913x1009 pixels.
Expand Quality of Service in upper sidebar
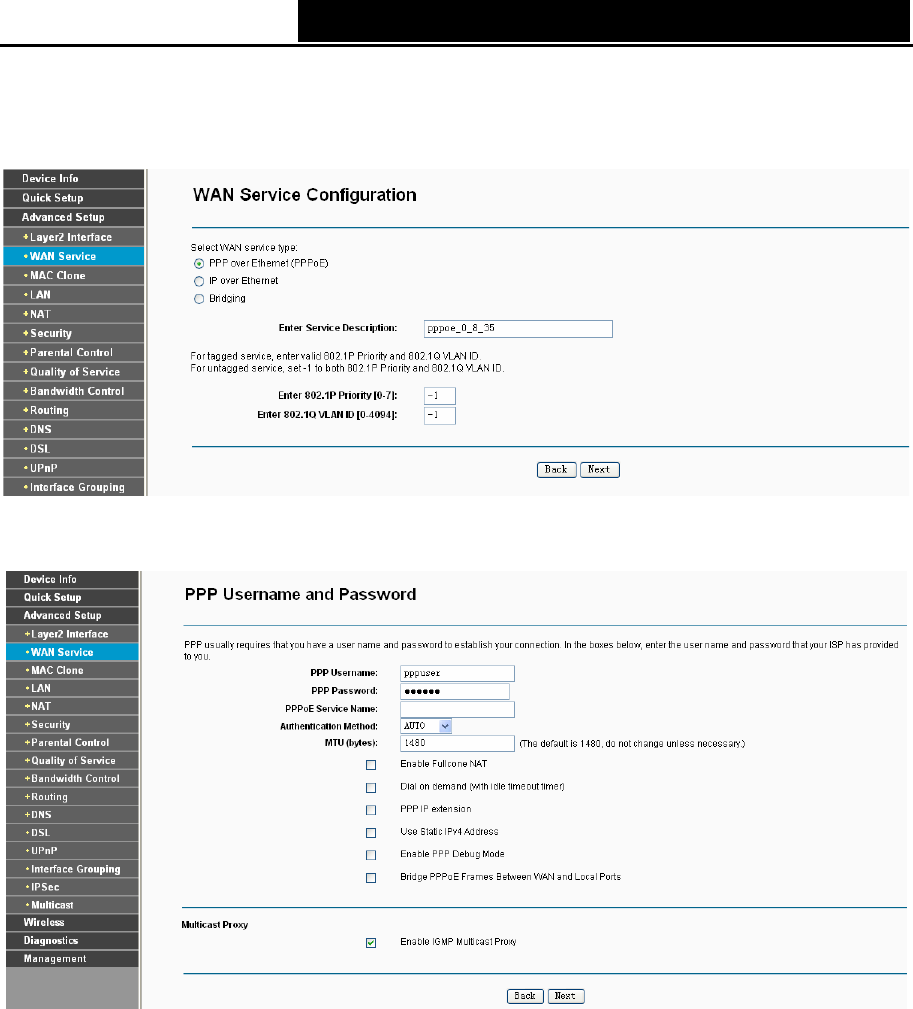[73, 372]
